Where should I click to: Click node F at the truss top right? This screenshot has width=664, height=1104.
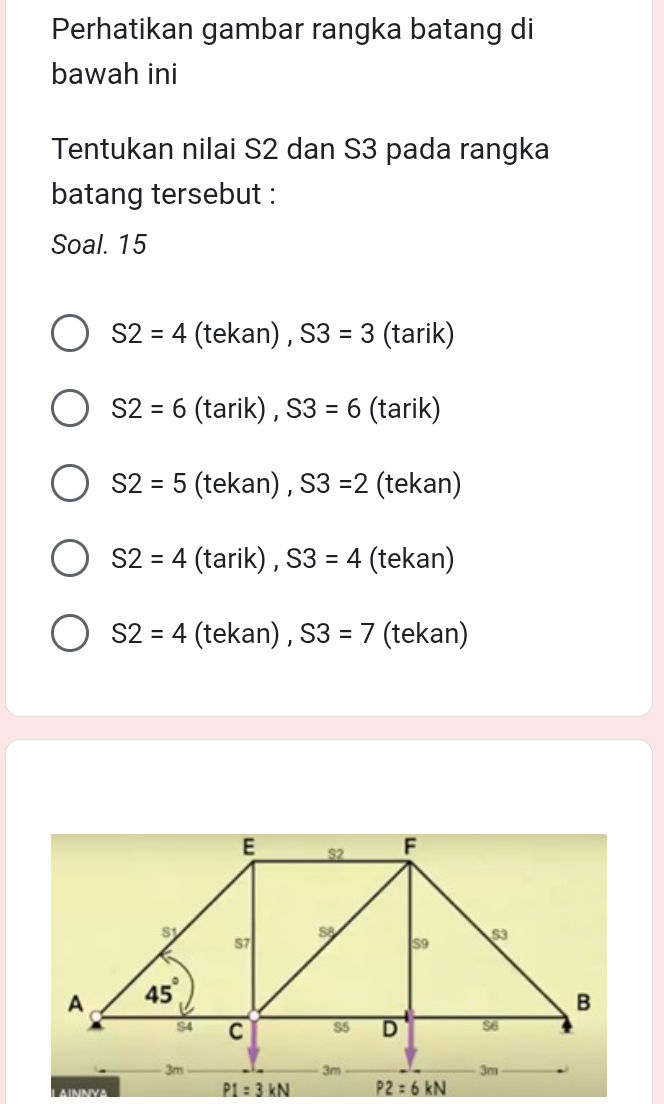(409, 847)
